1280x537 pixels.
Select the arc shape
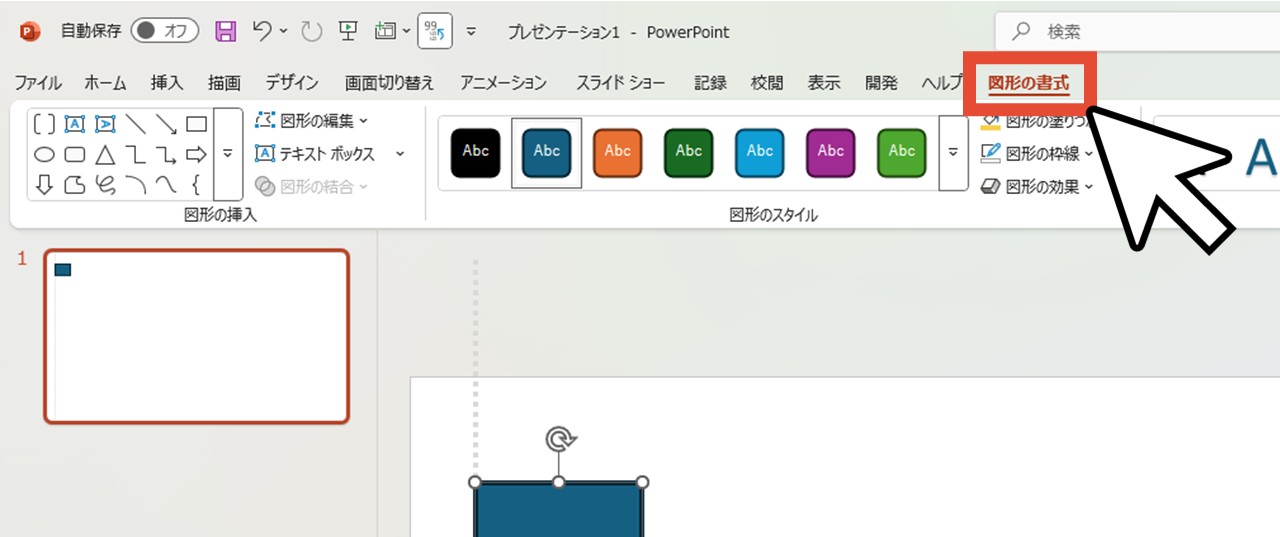[x=135, y=184]
